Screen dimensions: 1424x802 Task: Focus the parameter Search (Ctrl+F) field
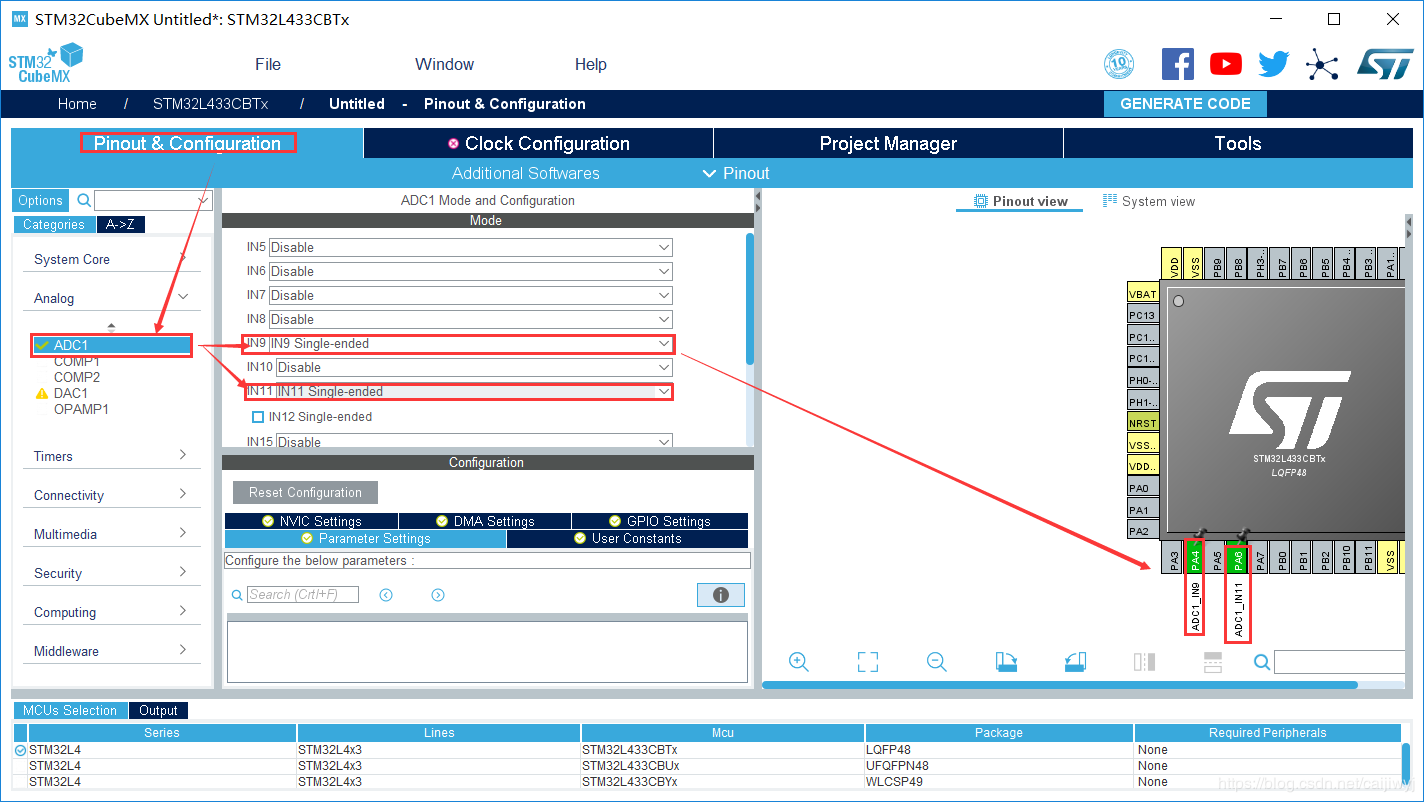(302, 595)
